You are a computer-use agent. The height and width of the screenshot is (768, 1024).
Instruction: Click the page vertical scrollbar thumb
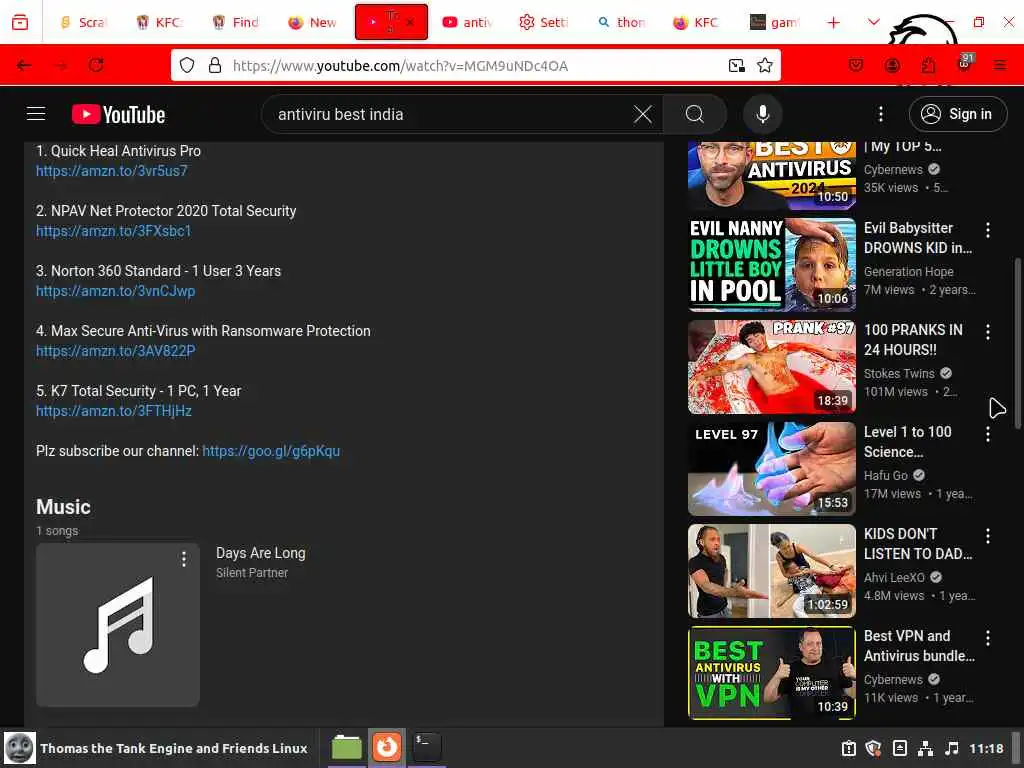tap(1017, 344)
